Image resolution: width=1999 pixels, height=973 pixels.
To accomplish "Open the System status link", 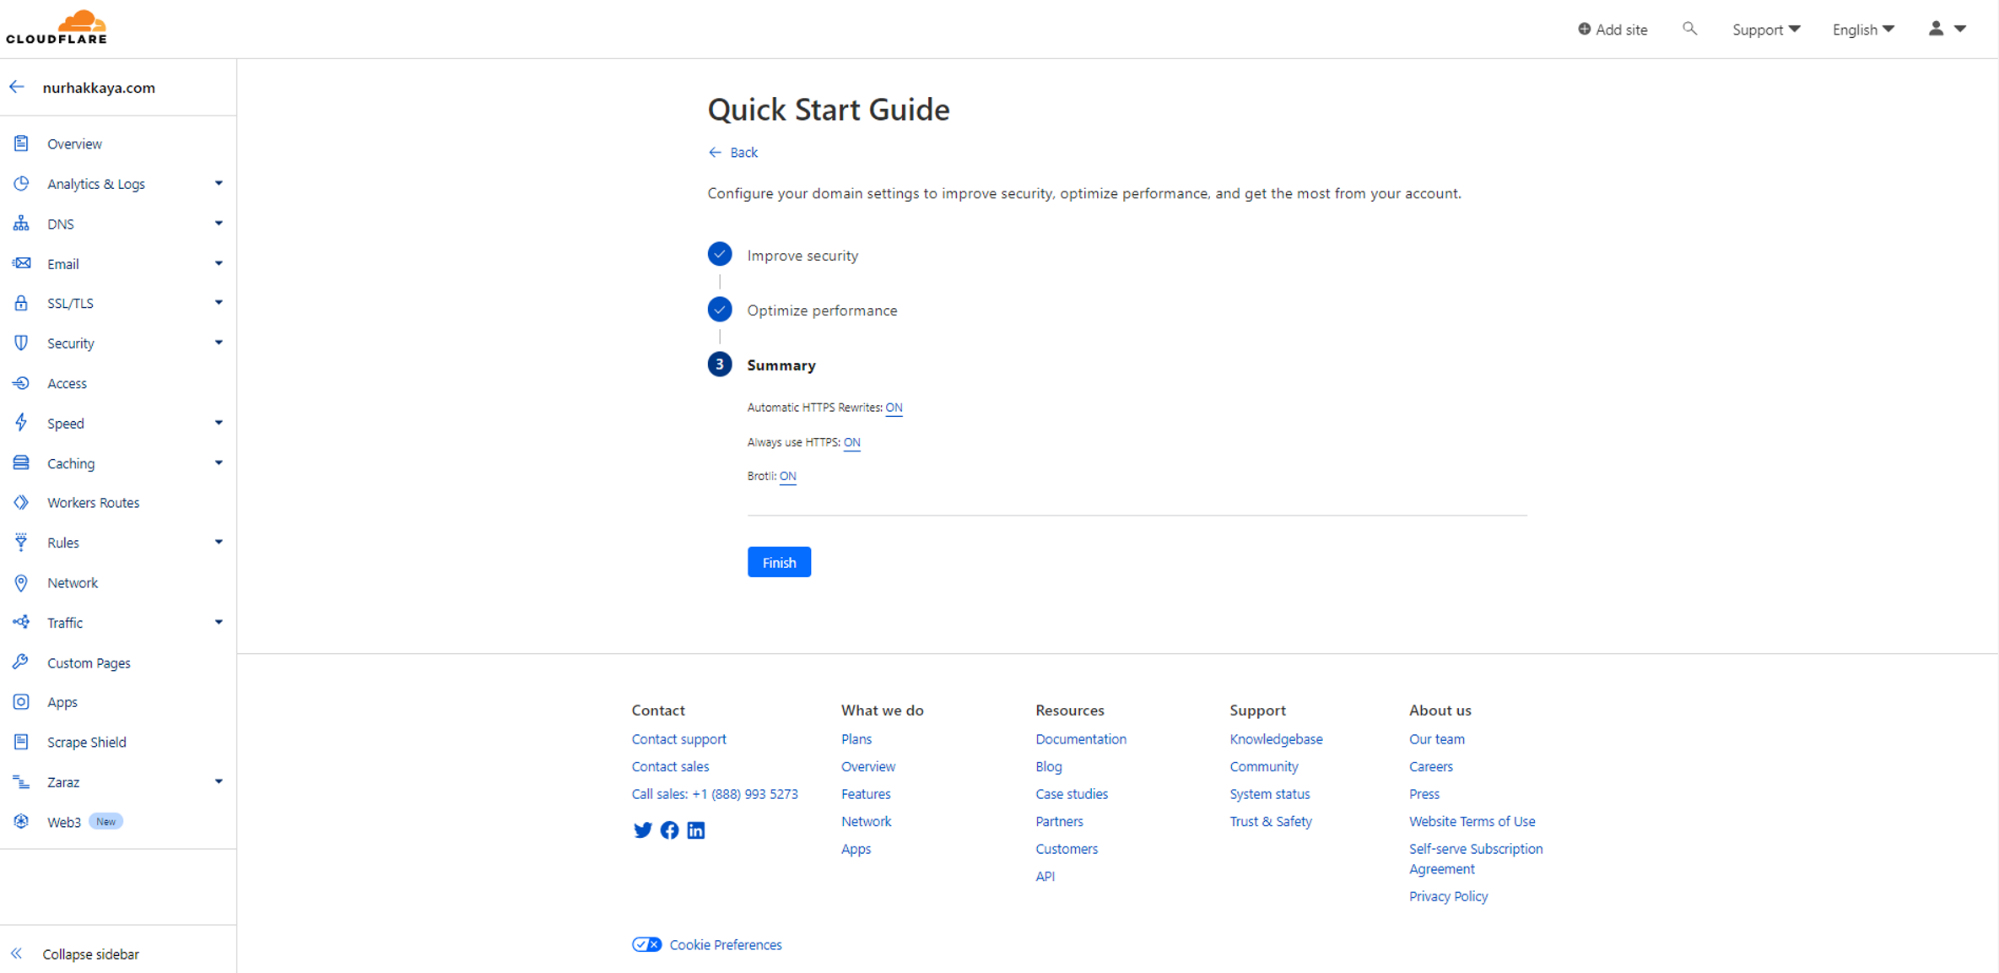I will pyautogui.click(x=1270, y=794).
